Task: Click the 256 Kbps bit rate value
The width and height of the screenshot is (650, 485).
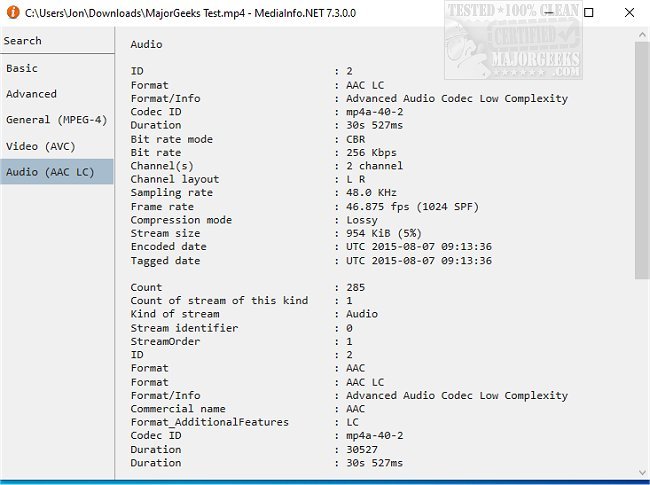Action: [x=372, y=153]
